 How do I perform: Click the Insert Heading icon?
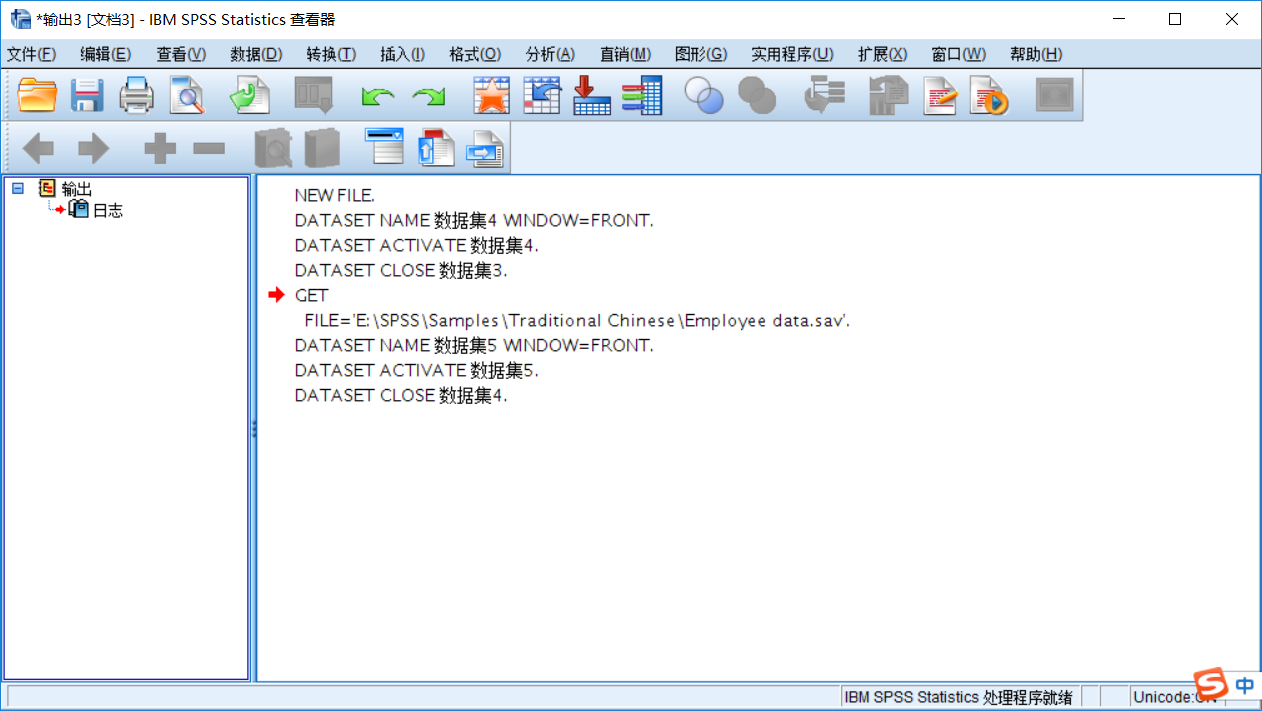tap(384, 148)
